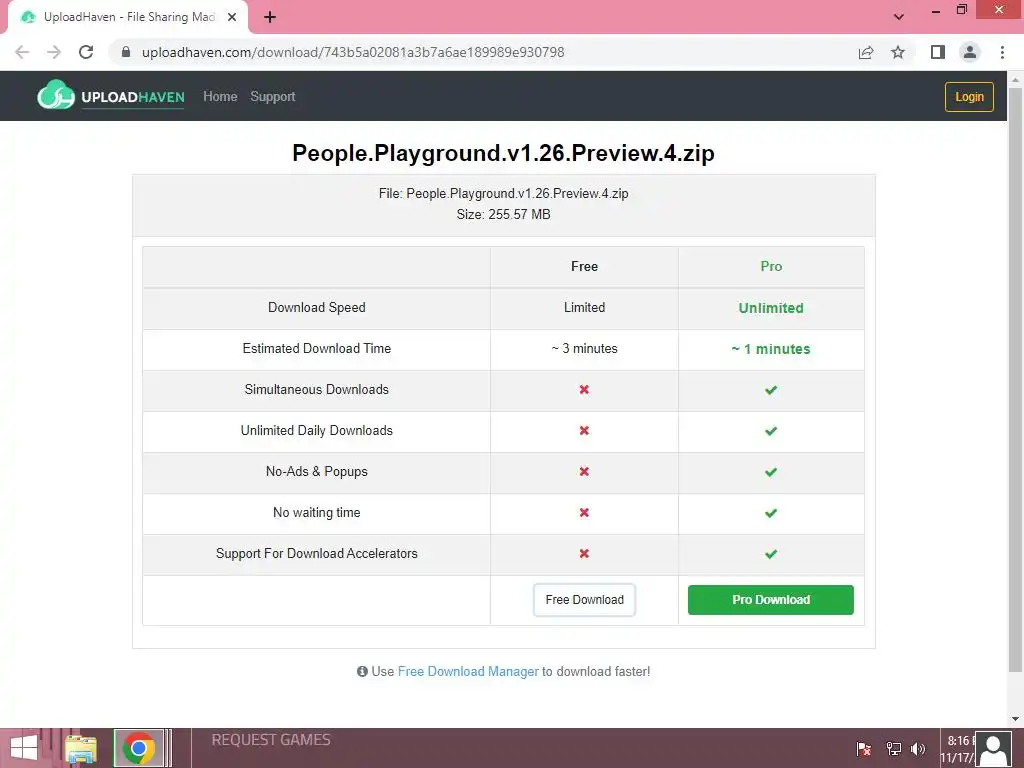Viewport: 1024px width, 768px height.
Task: Click the red cross for Unlimited Daily Downloads
Action: tap(584, 430)
